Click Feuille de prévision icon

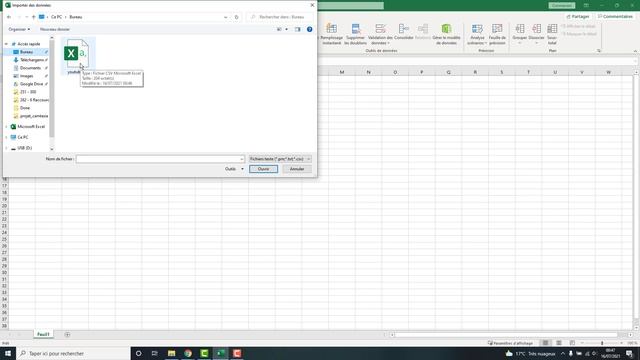[x=497, y=34]
